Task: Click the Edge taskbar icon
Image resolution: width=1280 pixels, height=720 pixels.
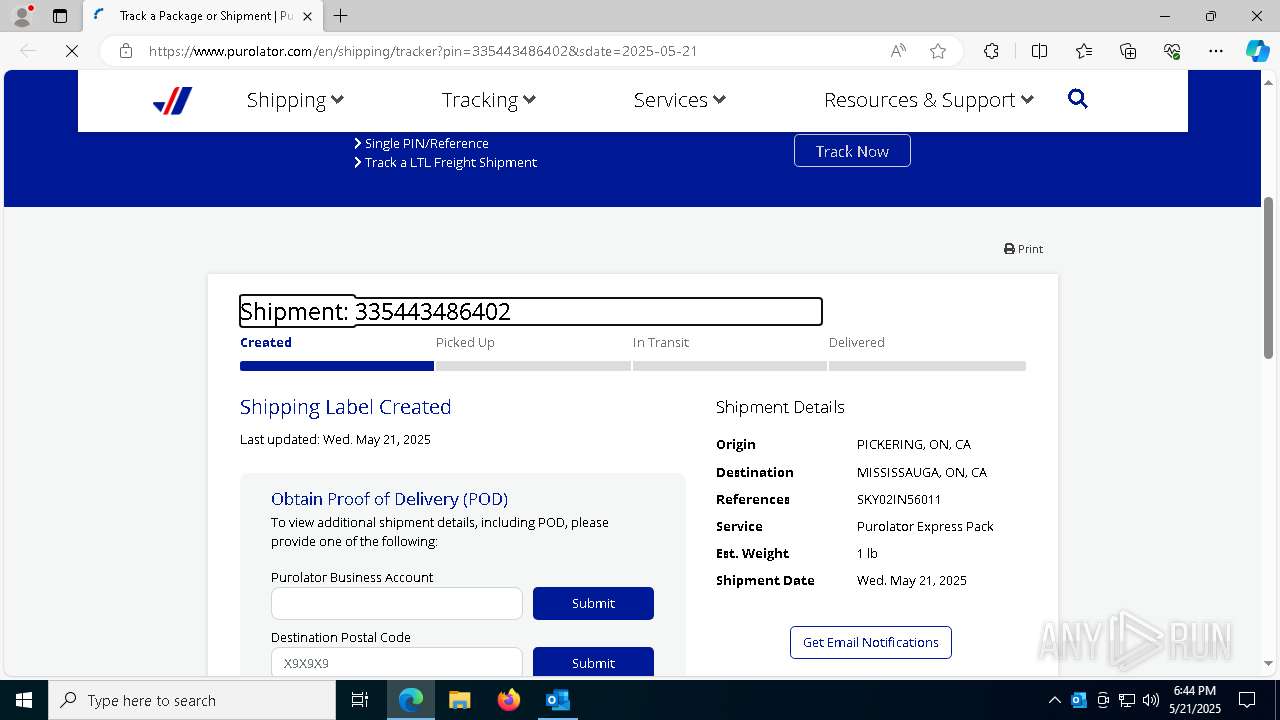Action: point(411,700)
